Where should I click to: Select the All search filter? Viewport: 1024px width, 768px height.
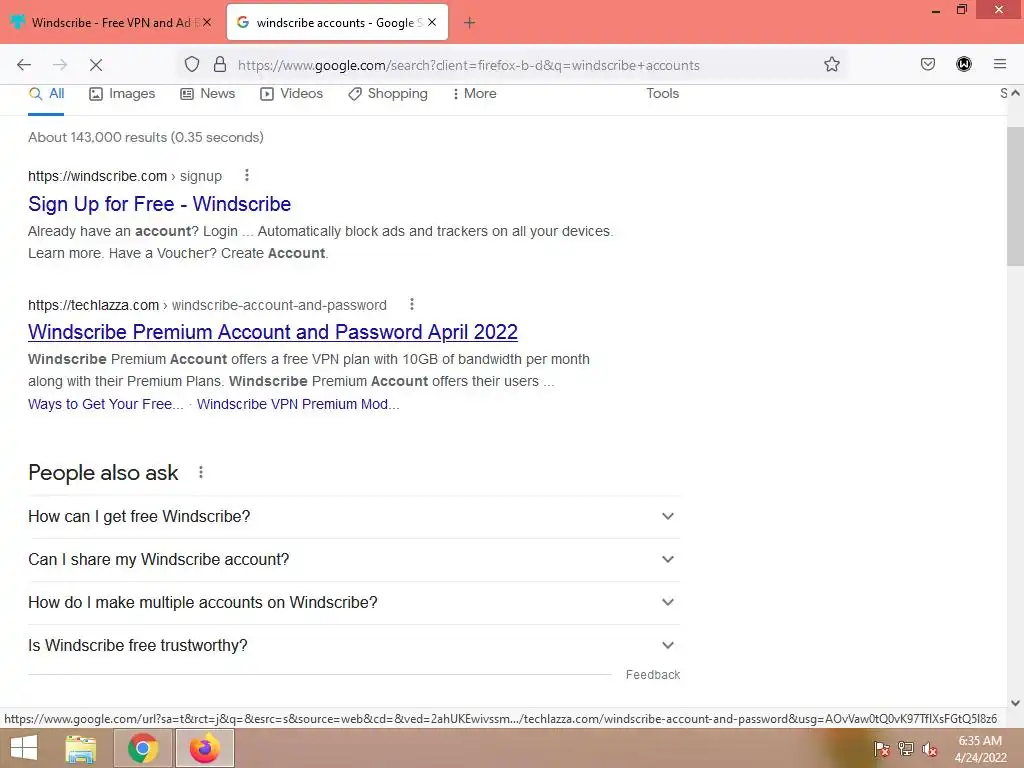point(46,93)
